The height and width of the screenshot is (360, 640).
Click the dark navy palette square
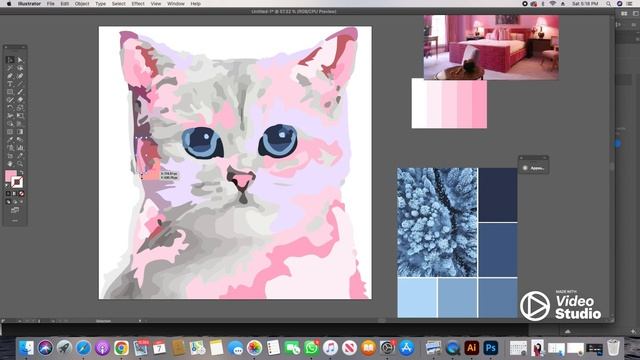click(x=498, y=195)
